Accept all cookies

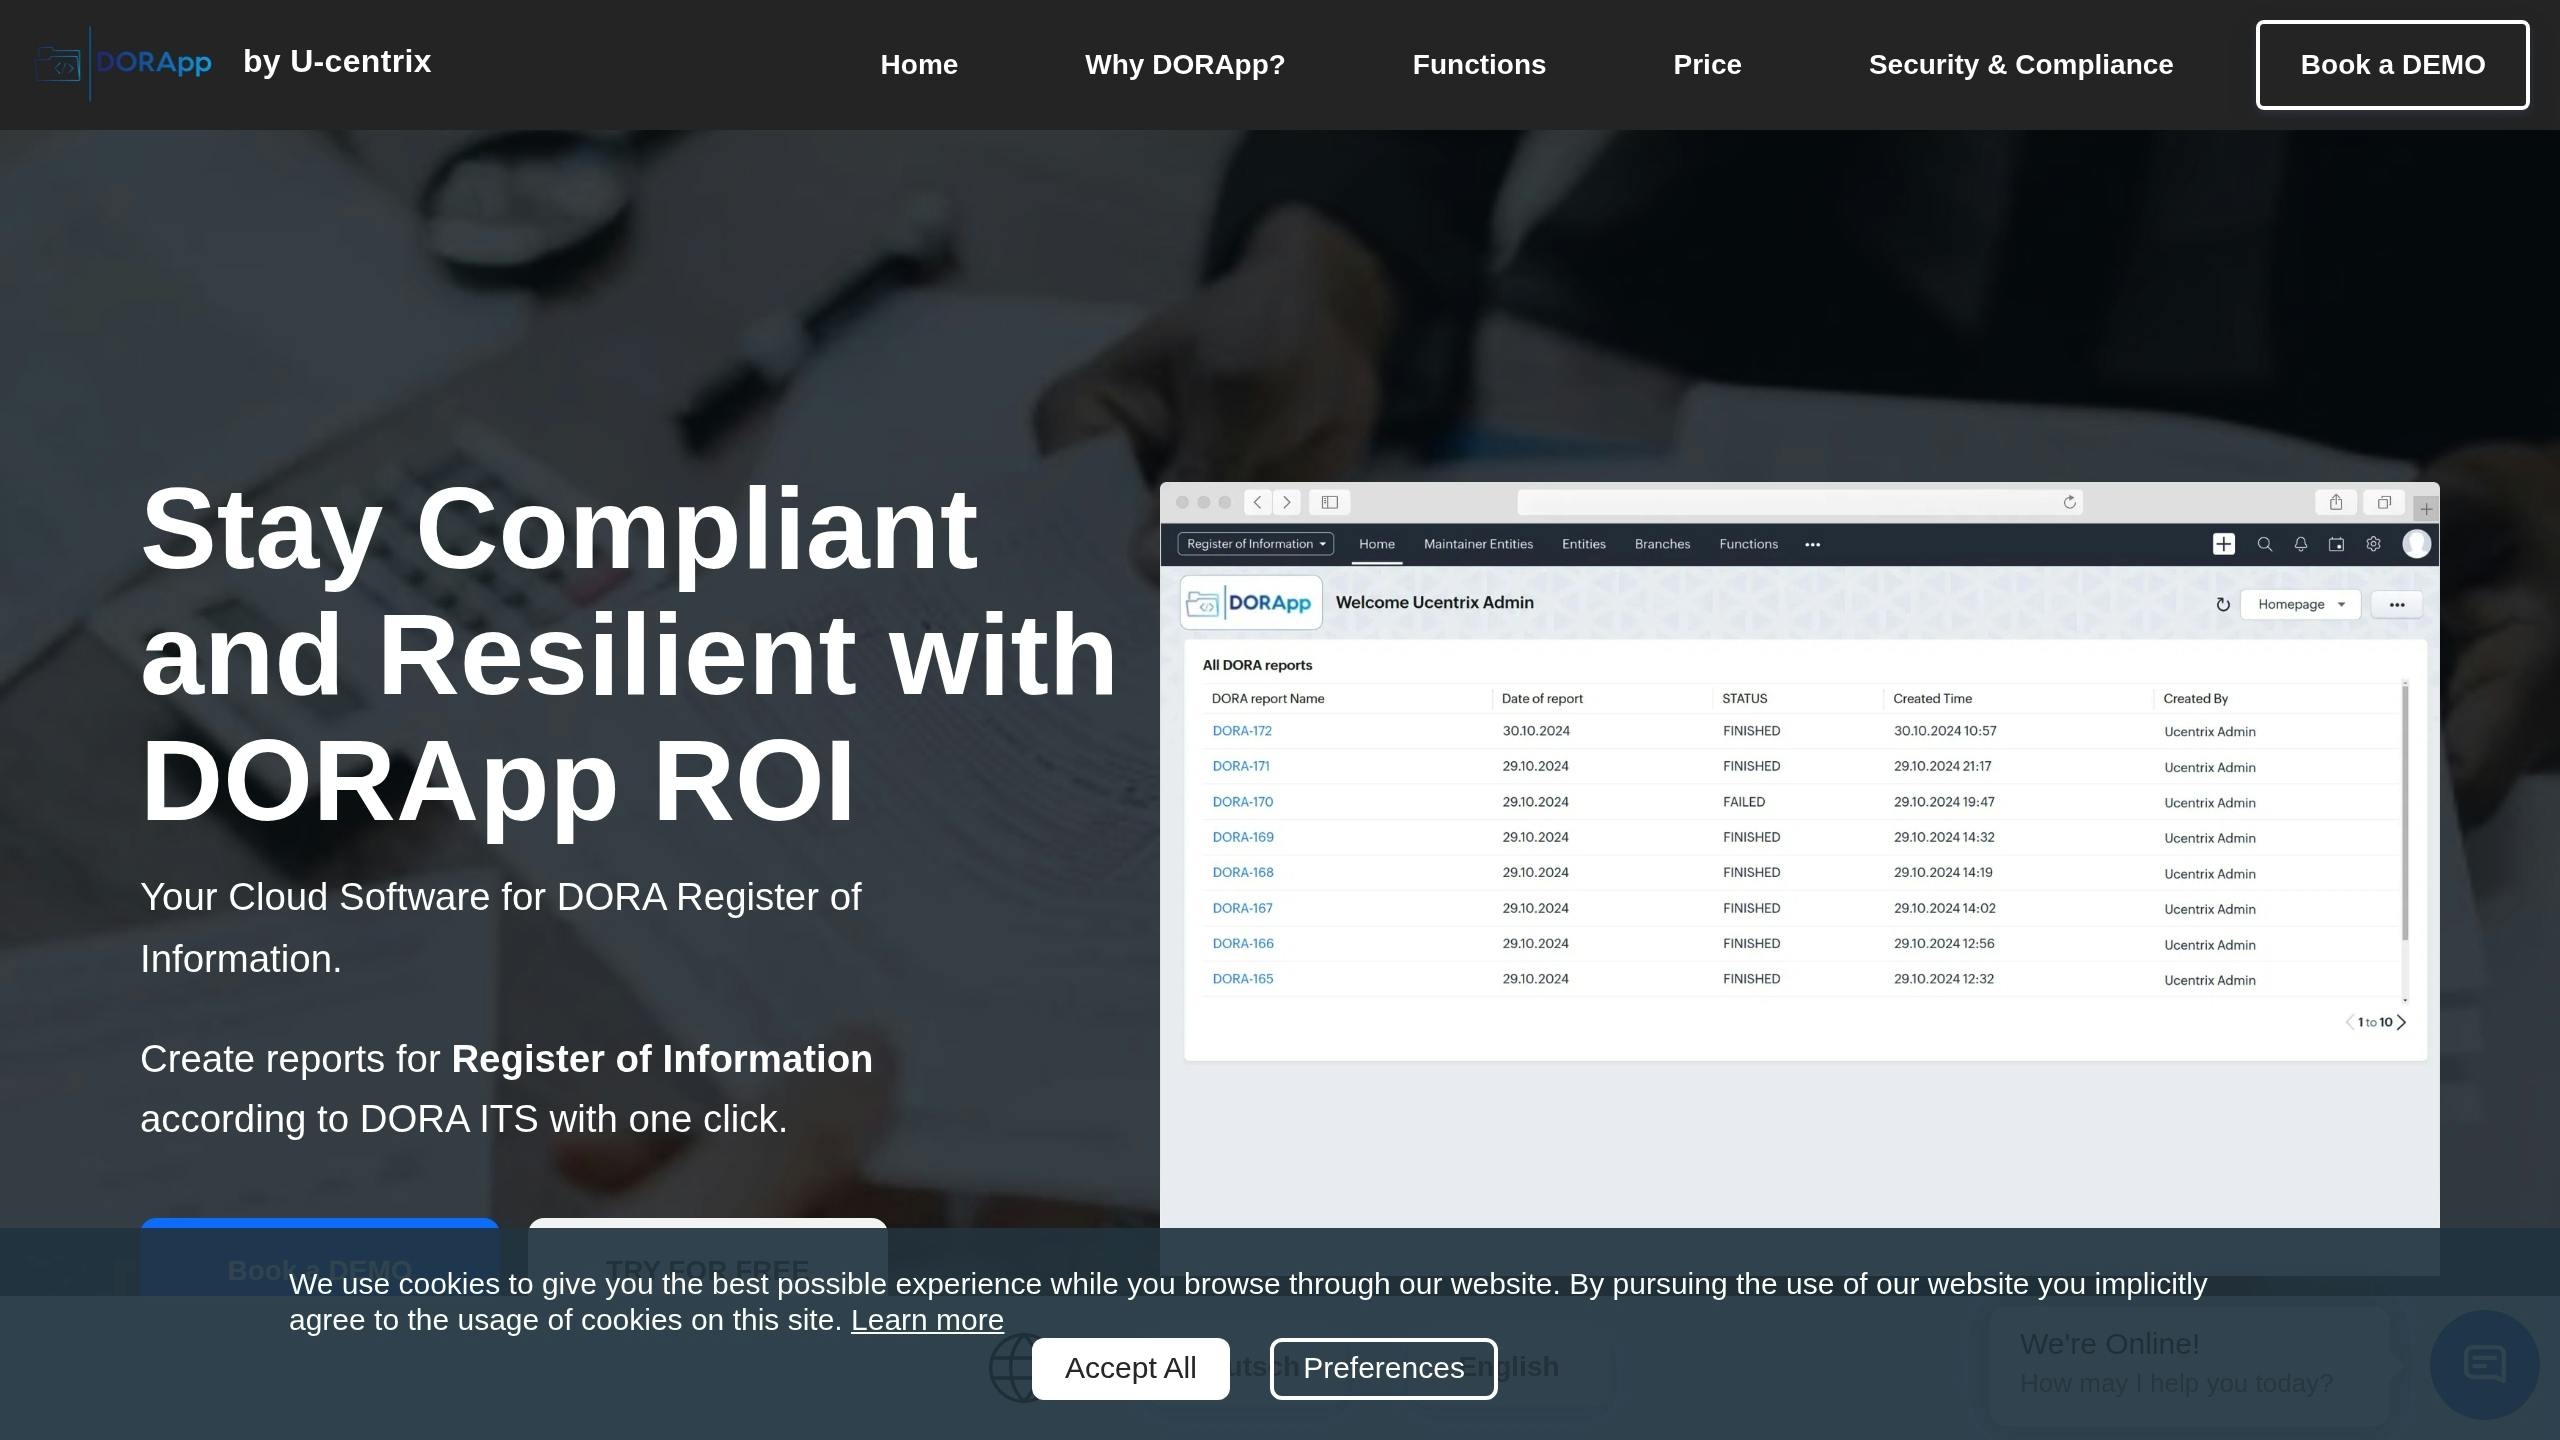click(1130, 1368)
